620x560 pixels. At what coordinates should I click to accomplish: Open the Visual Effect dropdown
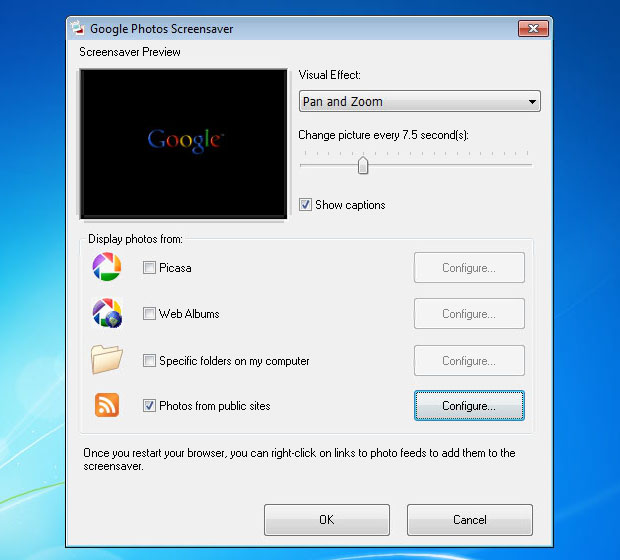point(420,101)
